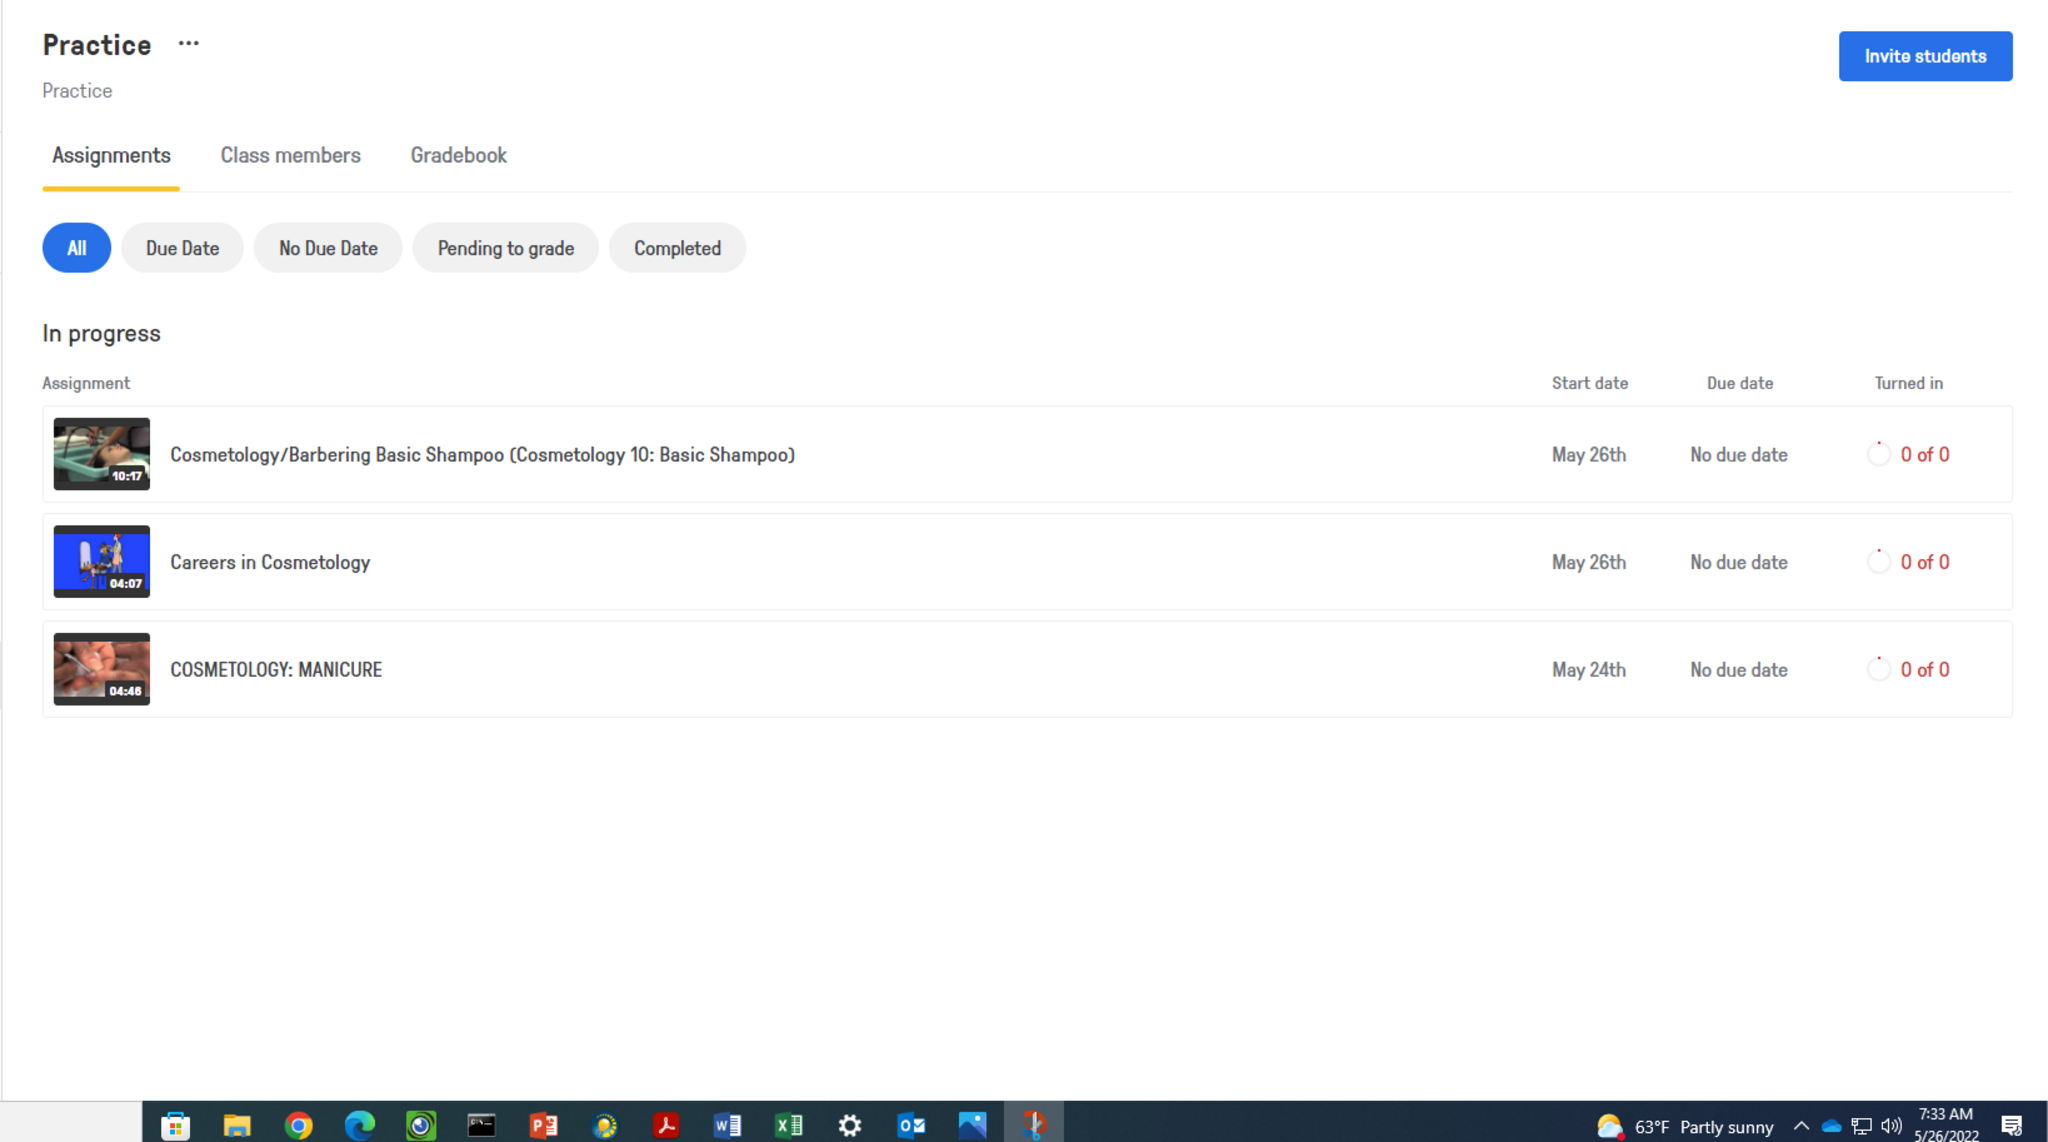
Task: Show Completed assignments filter
Action: click(x=677, y=248)
